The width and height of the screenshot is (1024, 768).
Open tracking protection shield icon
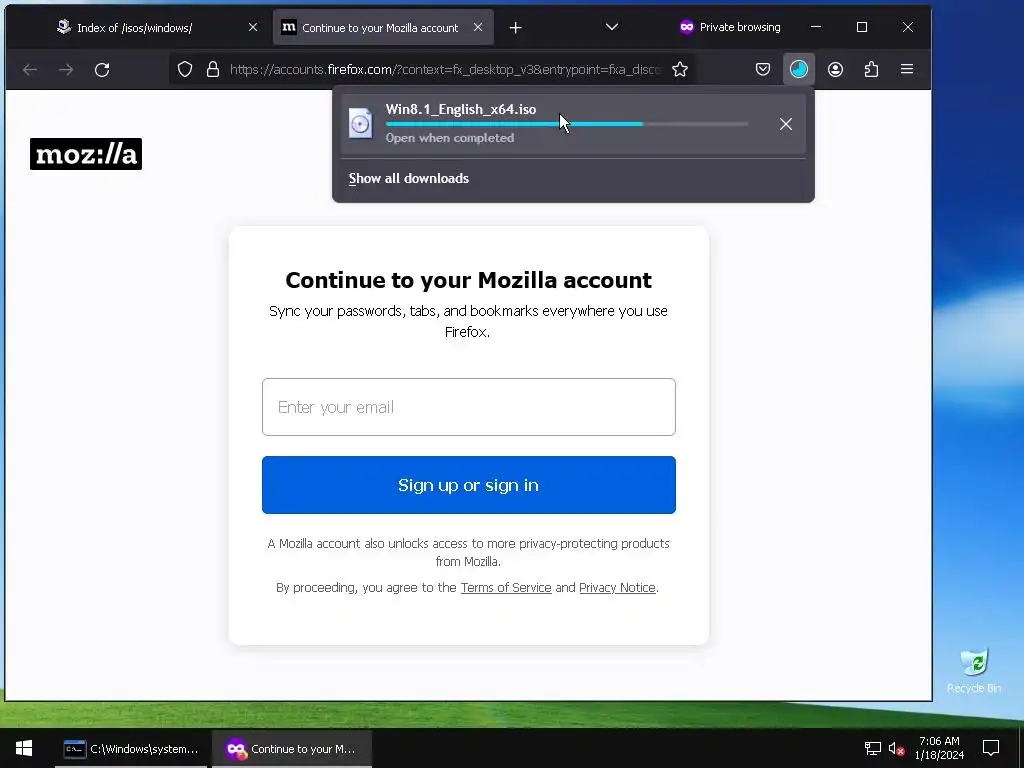(x=185, y=69)
